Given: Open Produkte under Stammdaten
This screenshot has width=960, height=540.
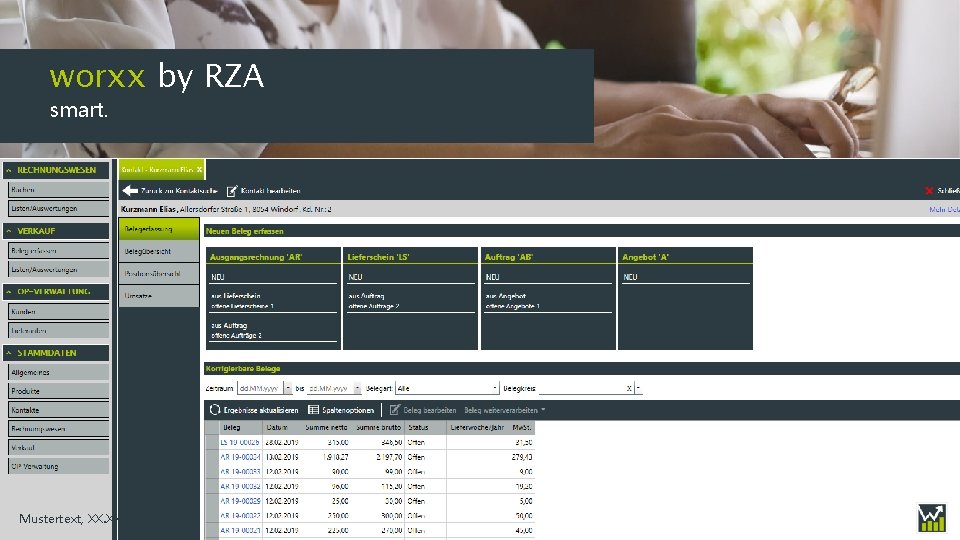Looking at the screenshot, I should click(58, 391).
